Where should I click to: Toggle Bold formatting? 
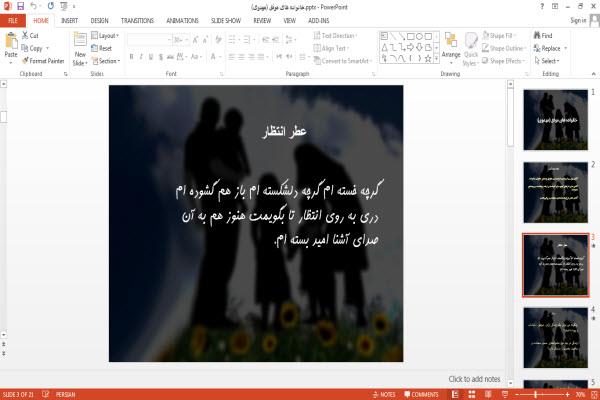pos(131,57)
